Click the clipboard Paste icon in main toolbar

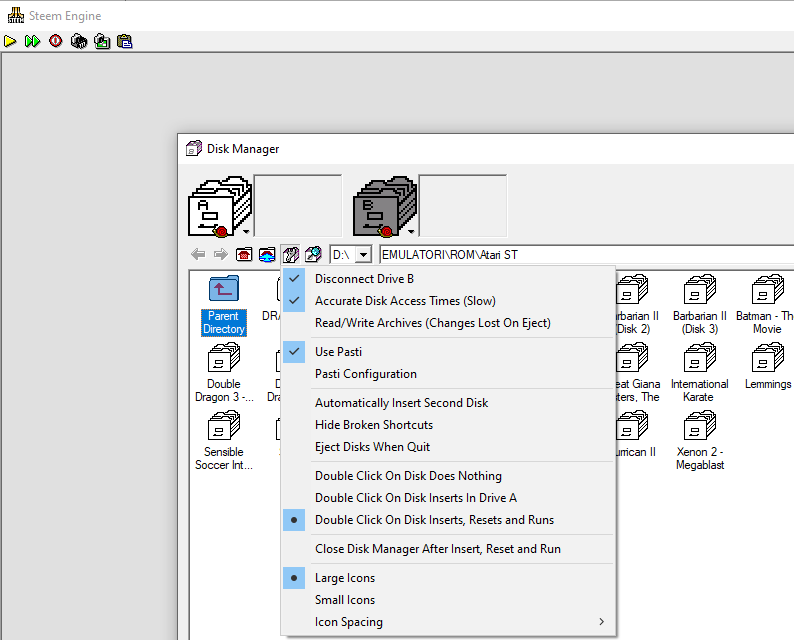point(125,41)
